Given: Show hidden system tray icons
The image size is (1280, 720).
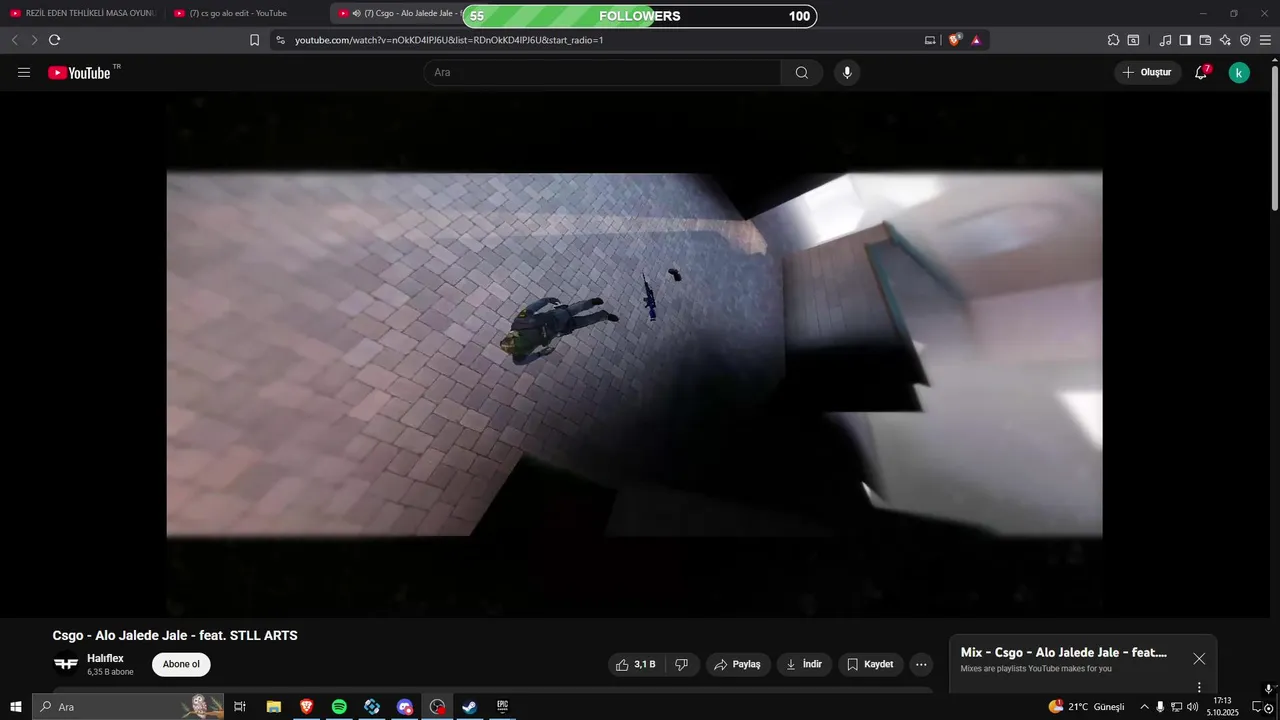Looking at the screenshot, I should click(1144, 707).
